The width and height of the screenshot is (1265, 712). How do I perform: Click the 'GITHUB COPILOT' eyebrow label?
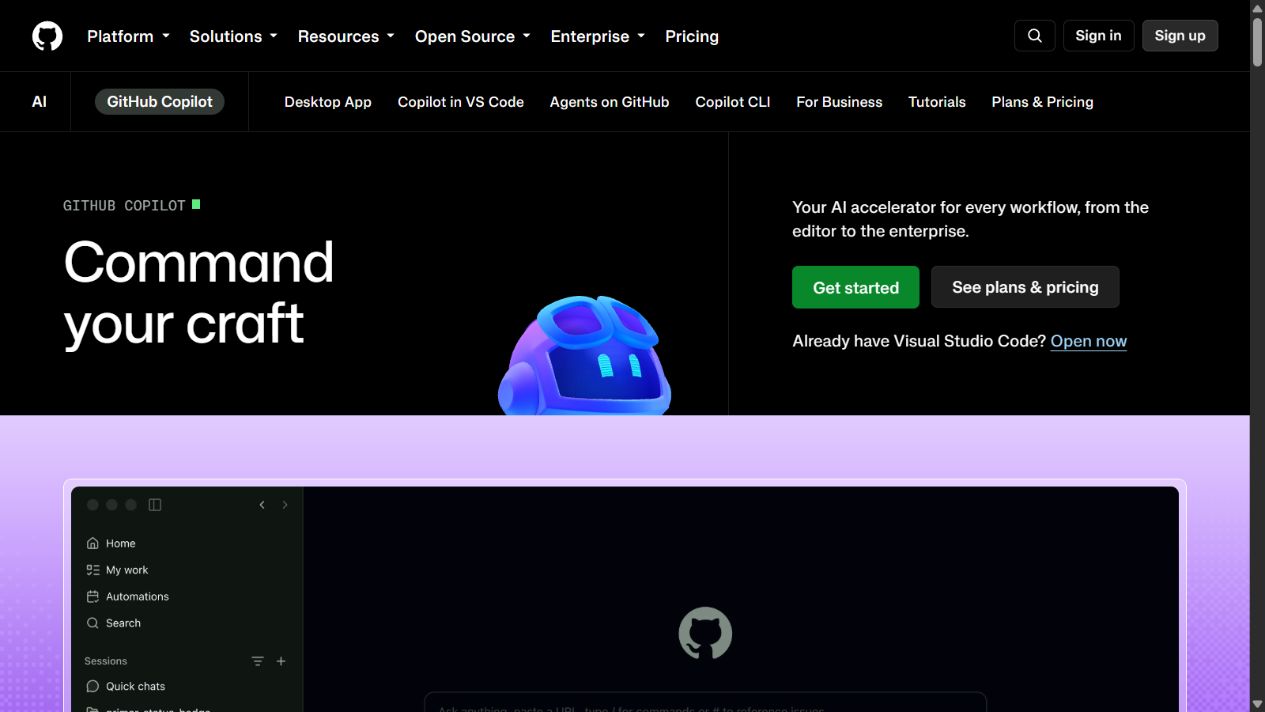(x=124, y=205)
